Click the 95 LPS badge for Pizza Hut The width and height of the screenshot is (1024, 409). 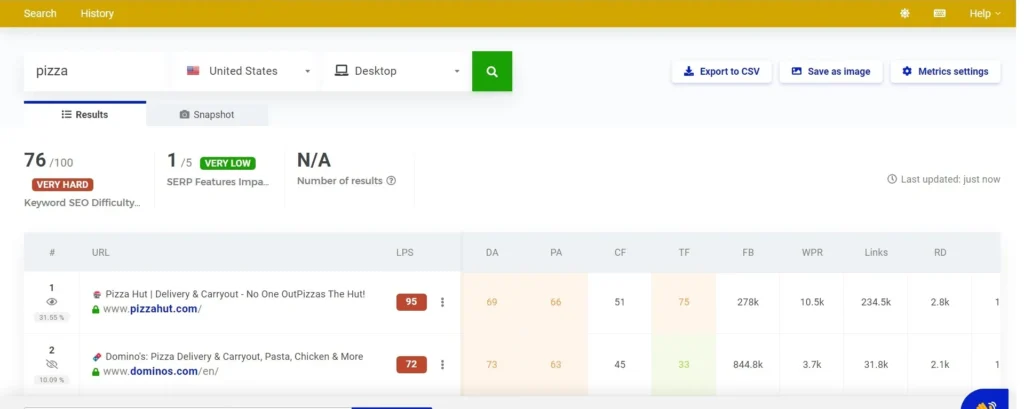tap(411, 302)
